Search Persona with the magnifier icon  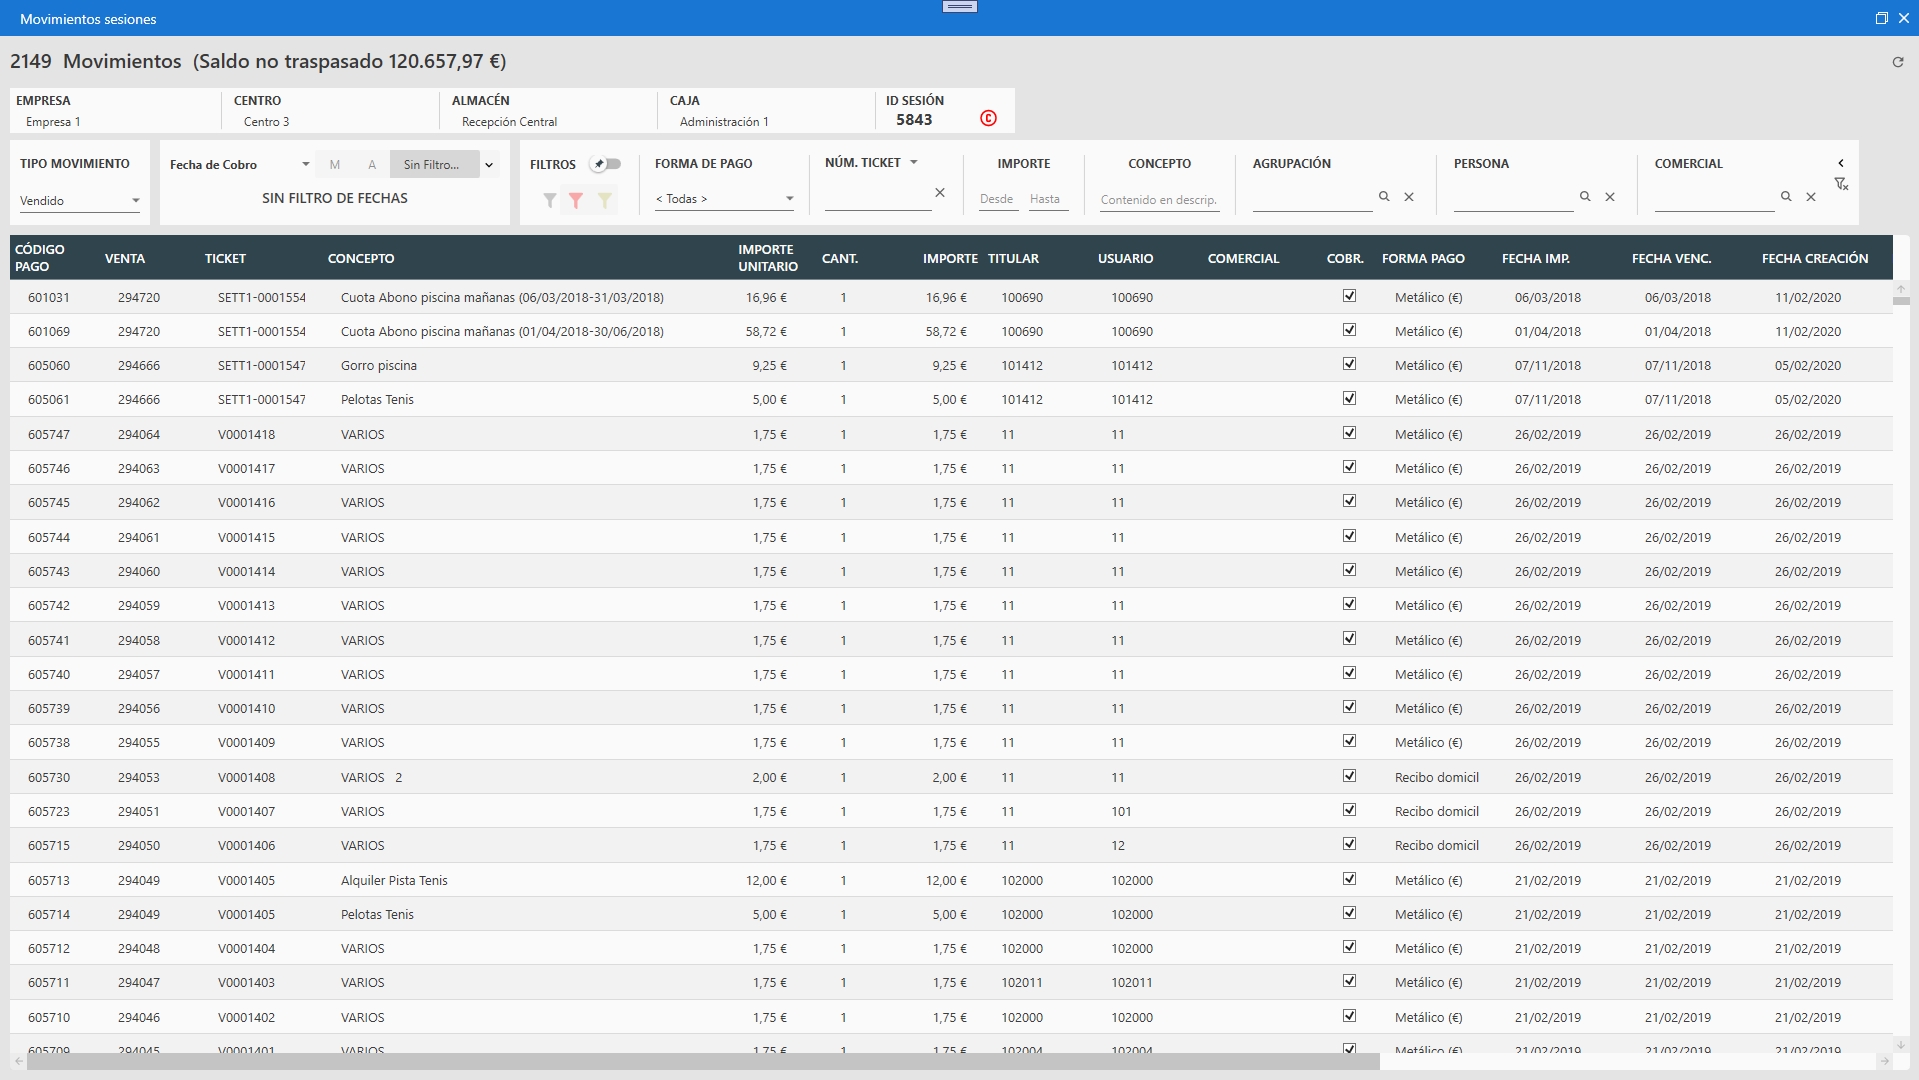coord(1585,196)
